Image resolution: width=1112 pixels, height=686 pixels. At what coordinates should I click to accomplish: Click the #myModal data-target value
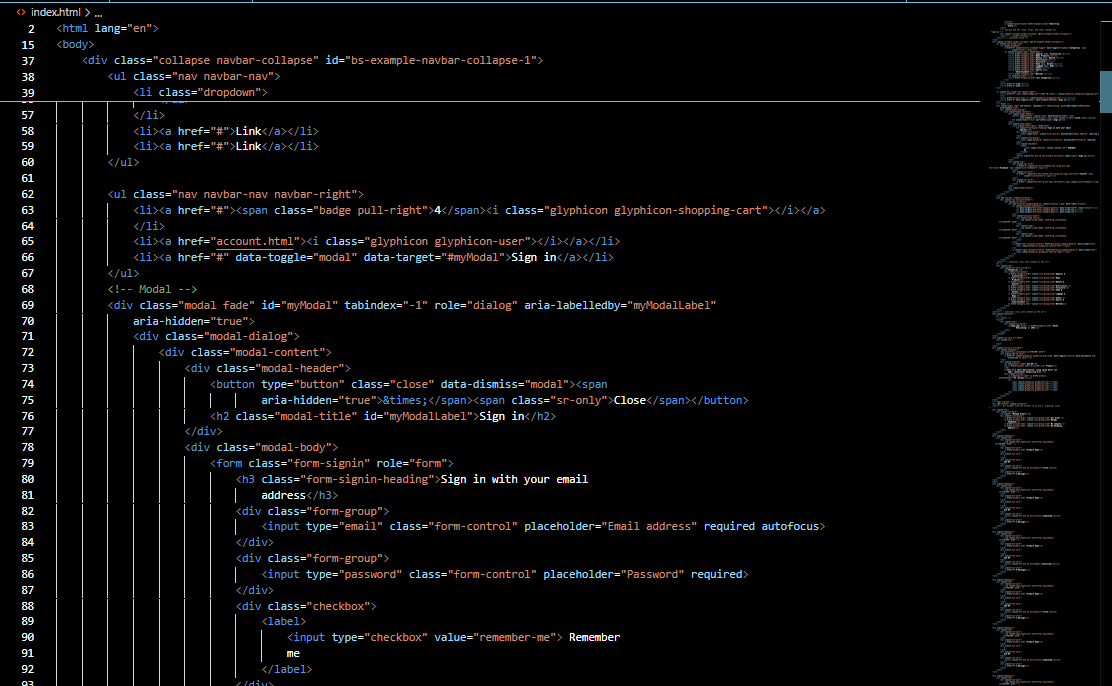(x=473, y=257)
